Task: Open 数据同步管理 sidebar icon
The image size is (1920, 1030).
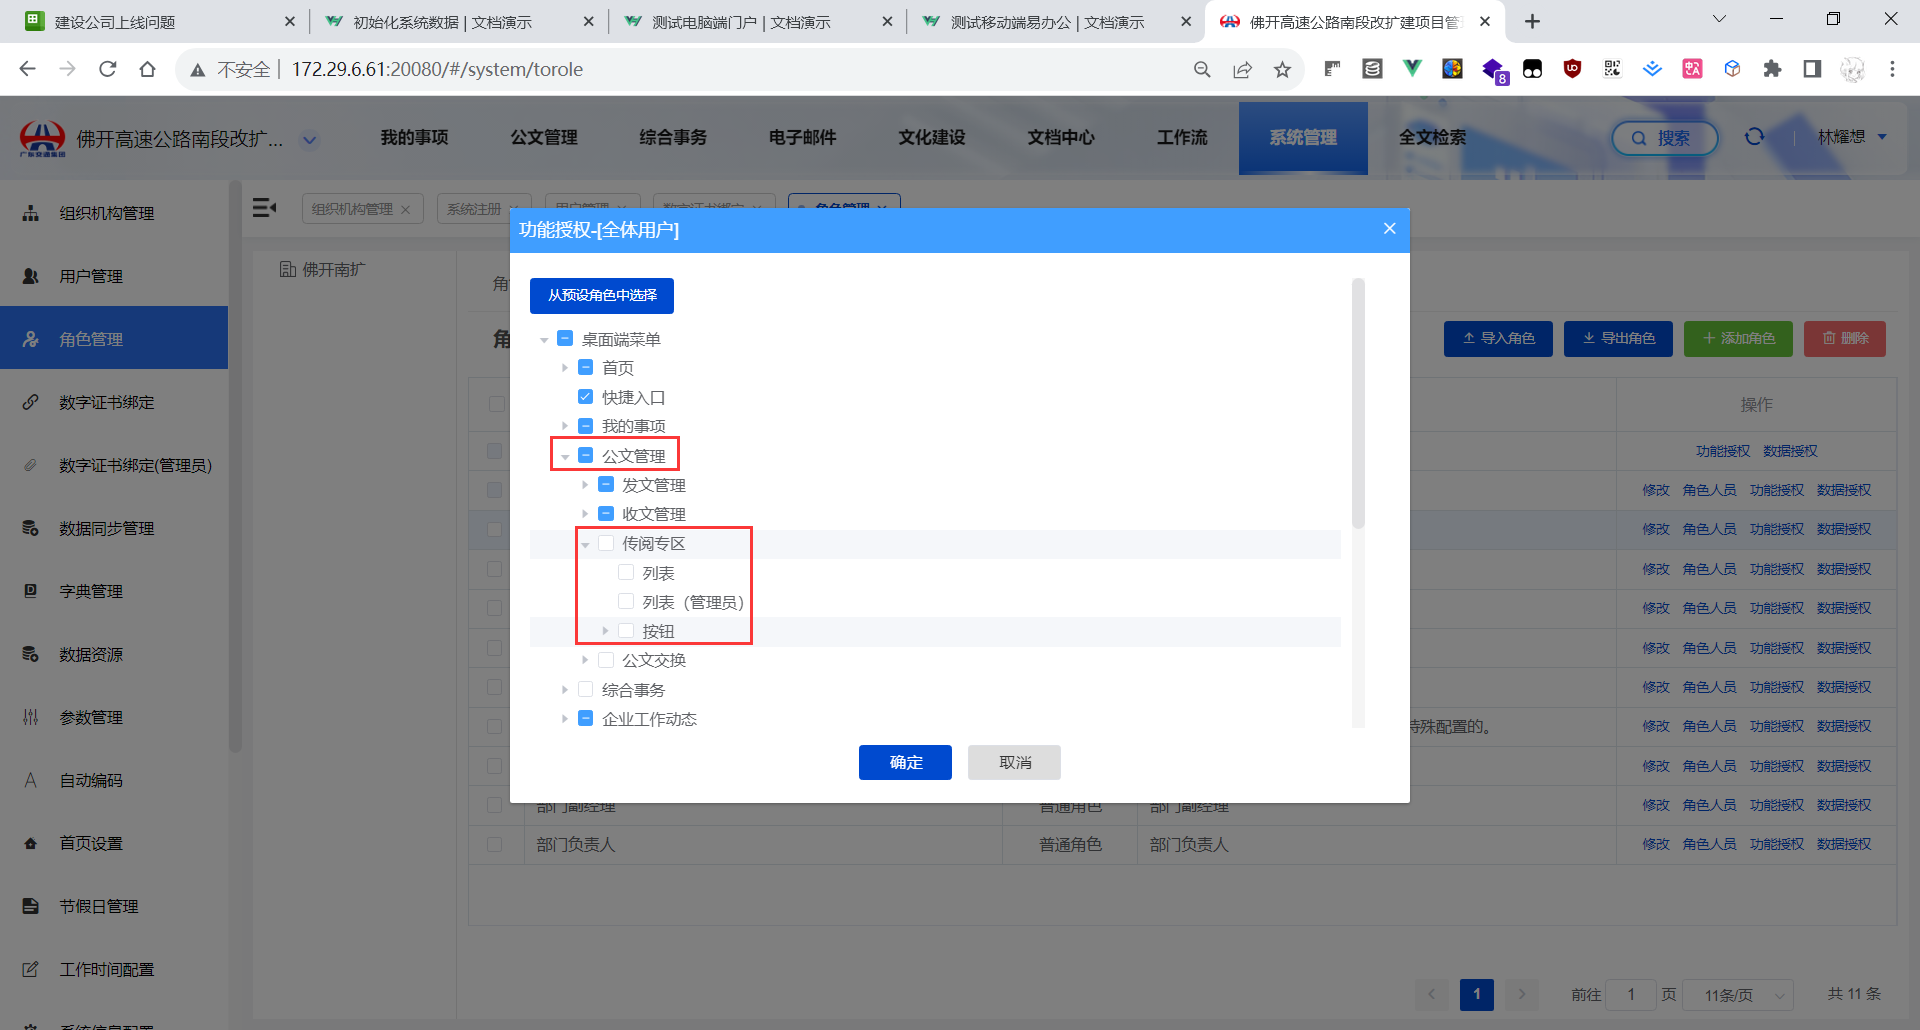Action: [x=31, y=528]
